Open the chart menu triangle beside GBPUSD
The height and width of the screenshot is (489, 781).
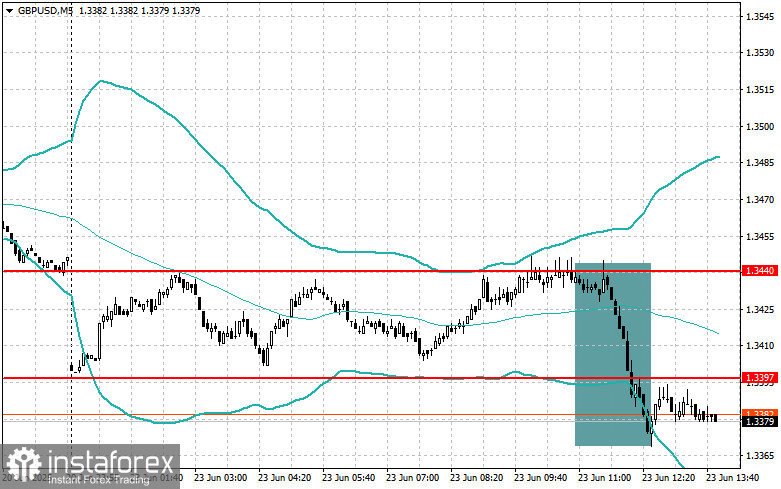[x=9, y=10]
